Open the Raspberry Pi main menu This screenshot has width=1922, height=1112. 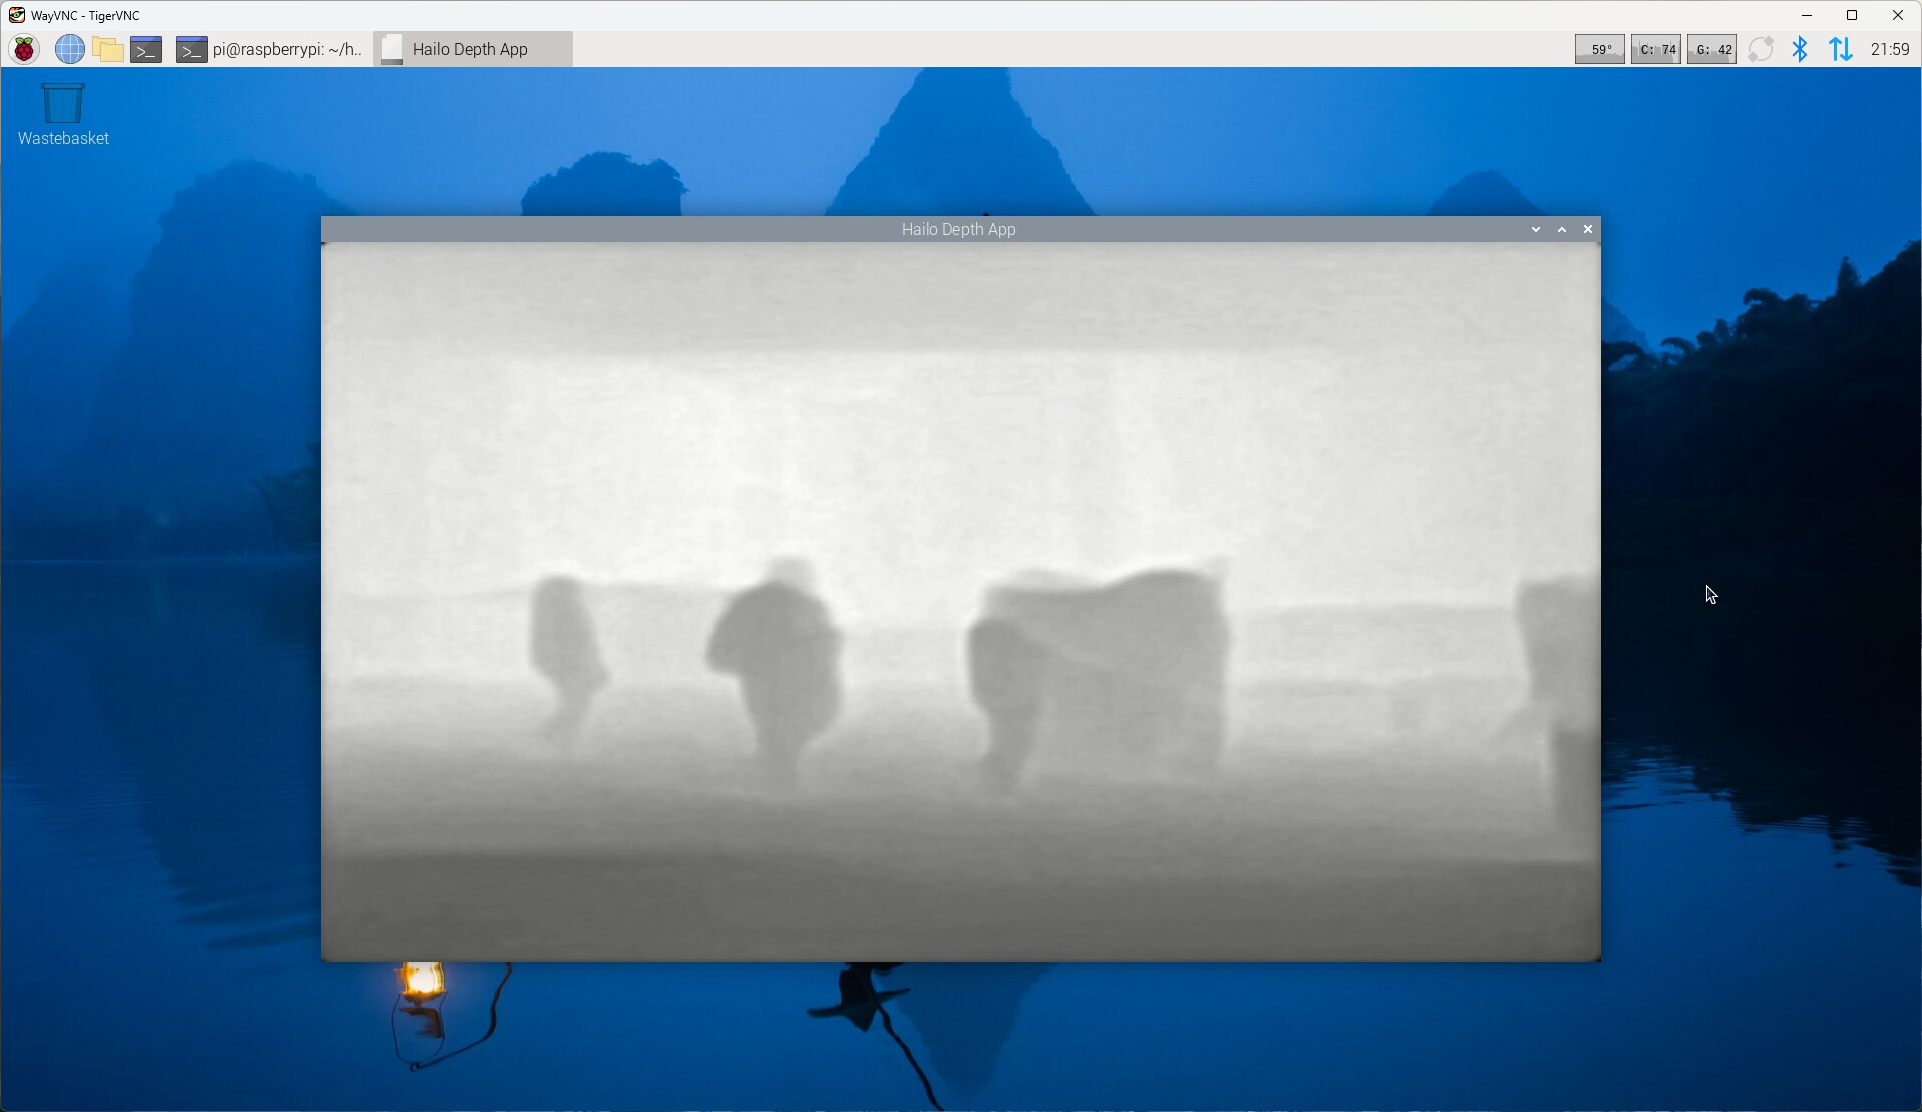25,49
